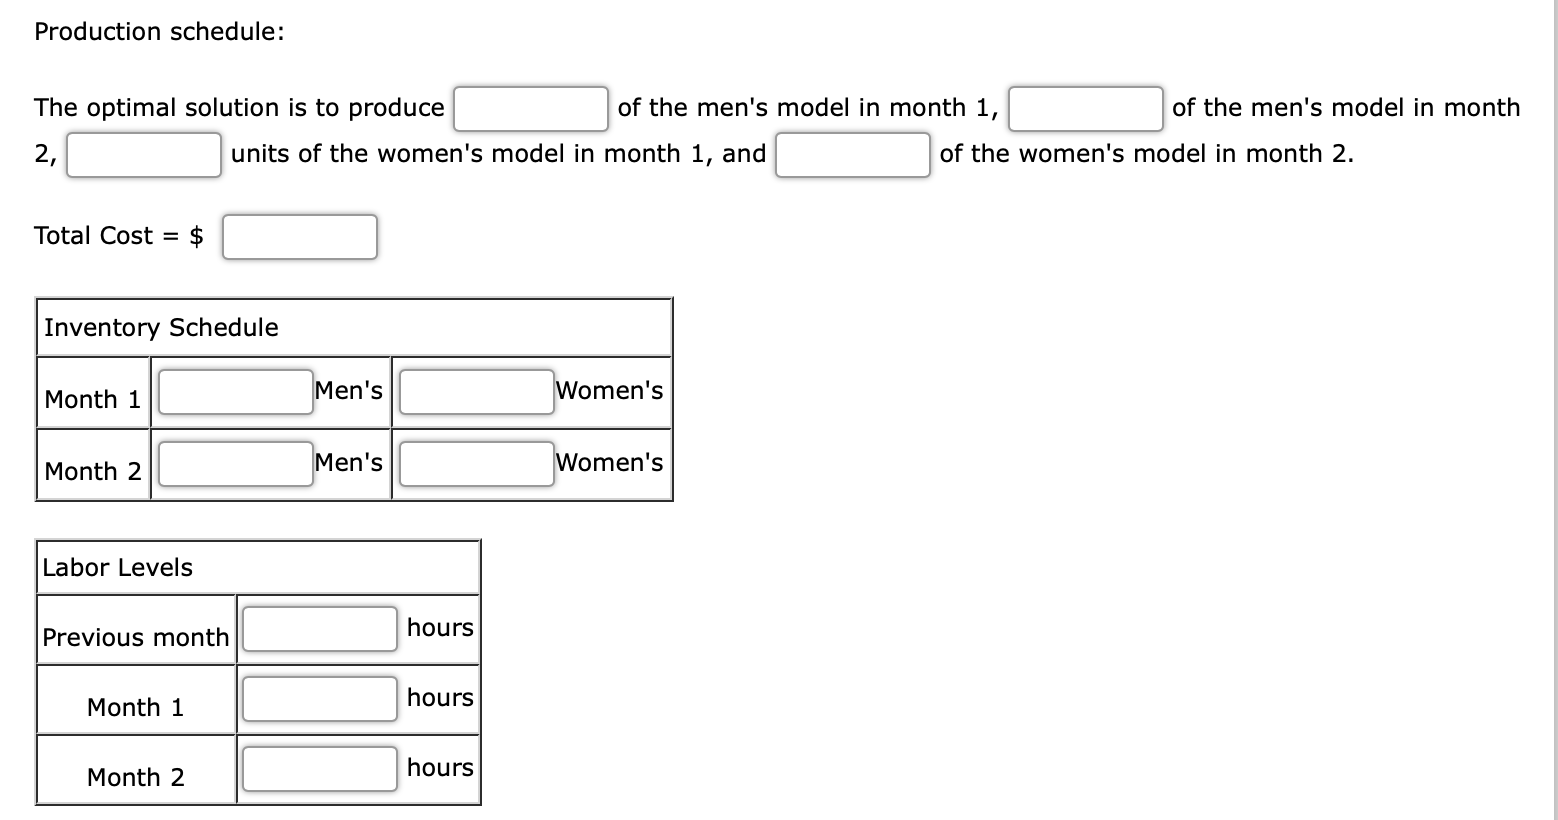Click the Month 1 labor hours field

(318, 698)
